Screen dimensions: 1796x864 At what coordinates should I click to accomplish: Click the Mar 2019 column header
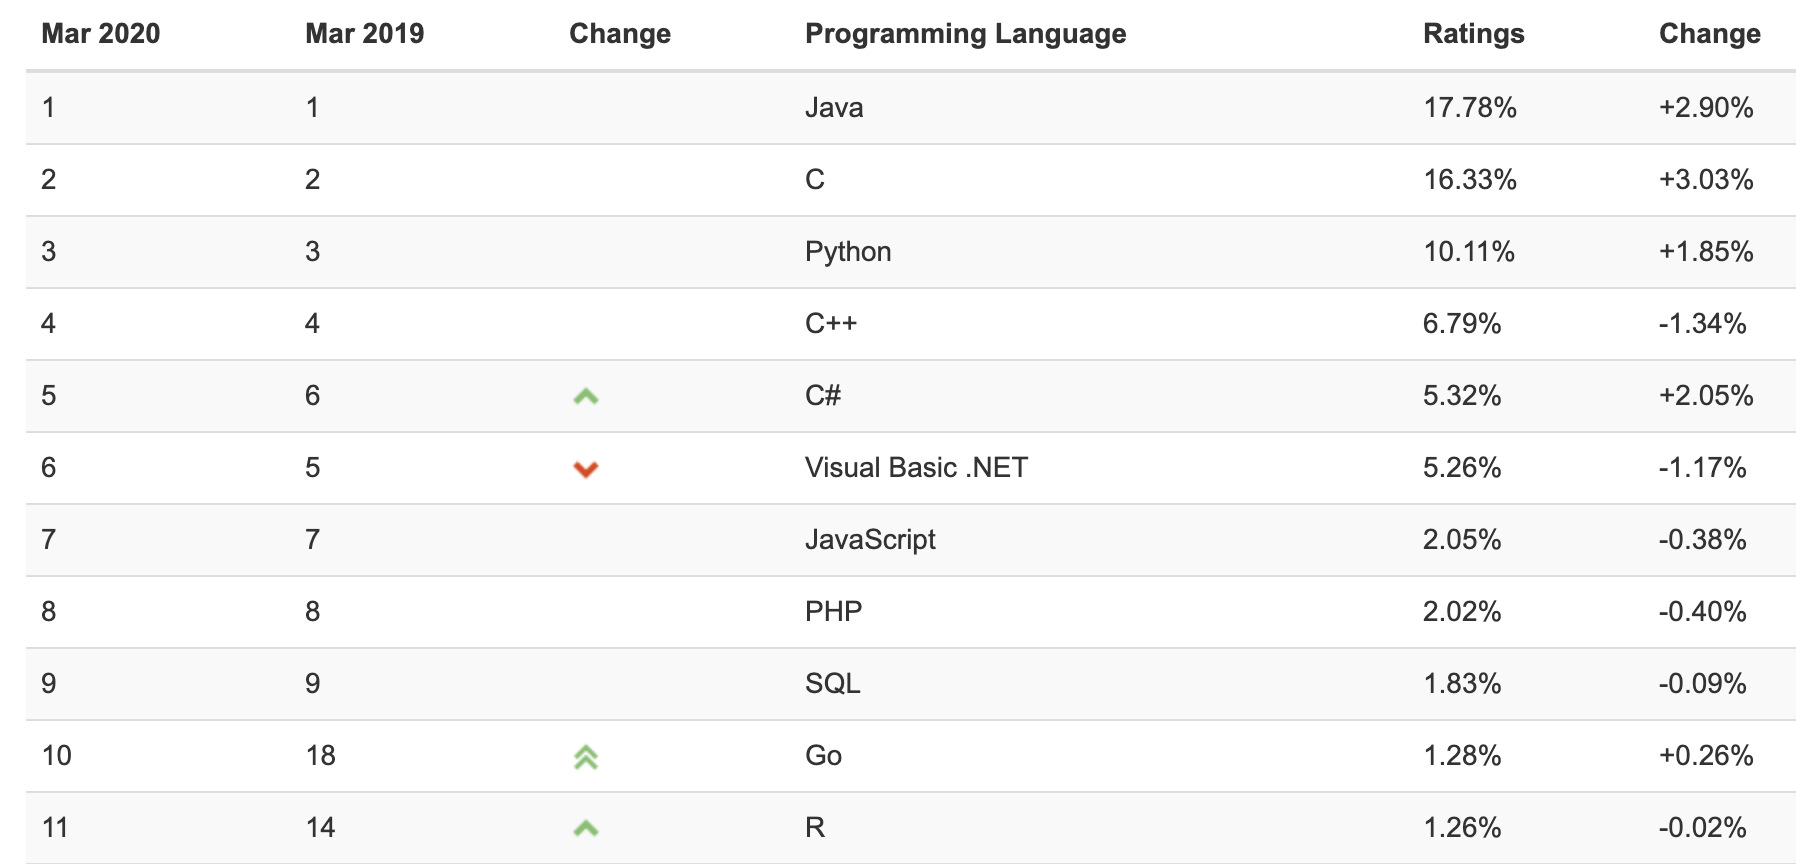pyautogui.click(x=364, y=34)
